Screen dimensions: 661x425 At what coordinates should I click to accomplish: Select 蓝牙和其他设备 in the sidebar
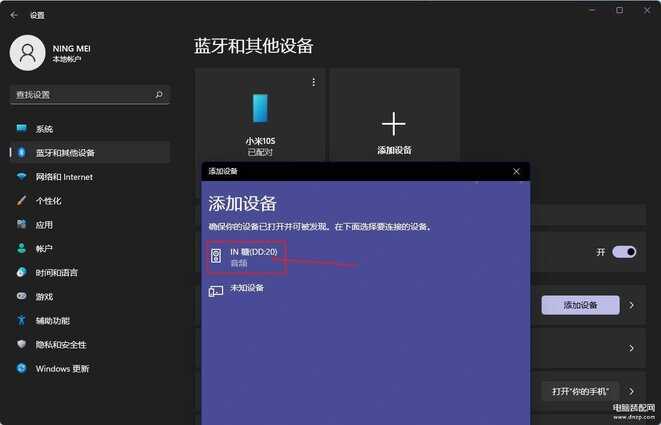click(x=90, y=153)
